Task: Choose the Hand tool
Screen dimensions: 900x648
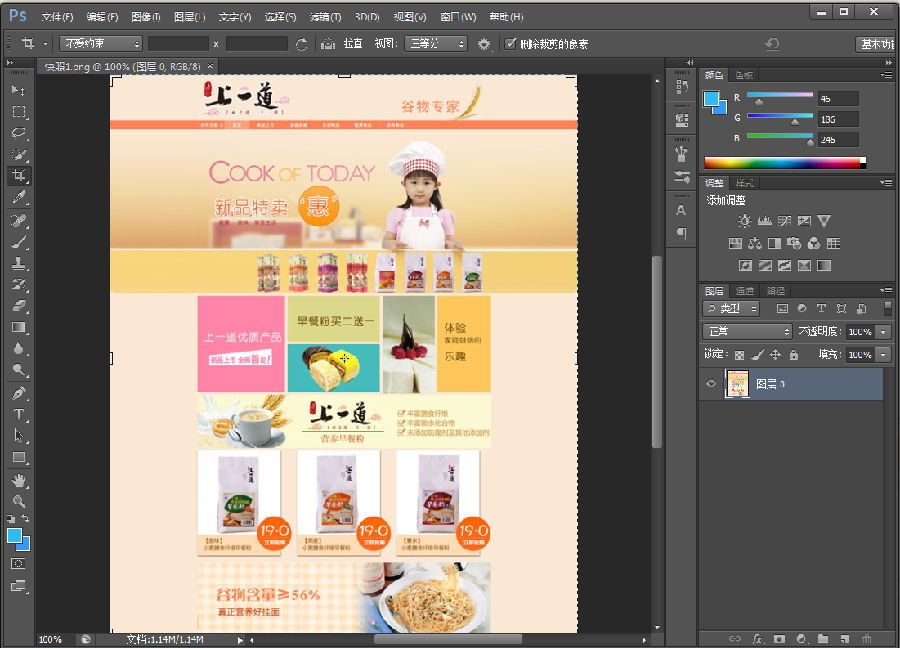Action: [19, 480]
